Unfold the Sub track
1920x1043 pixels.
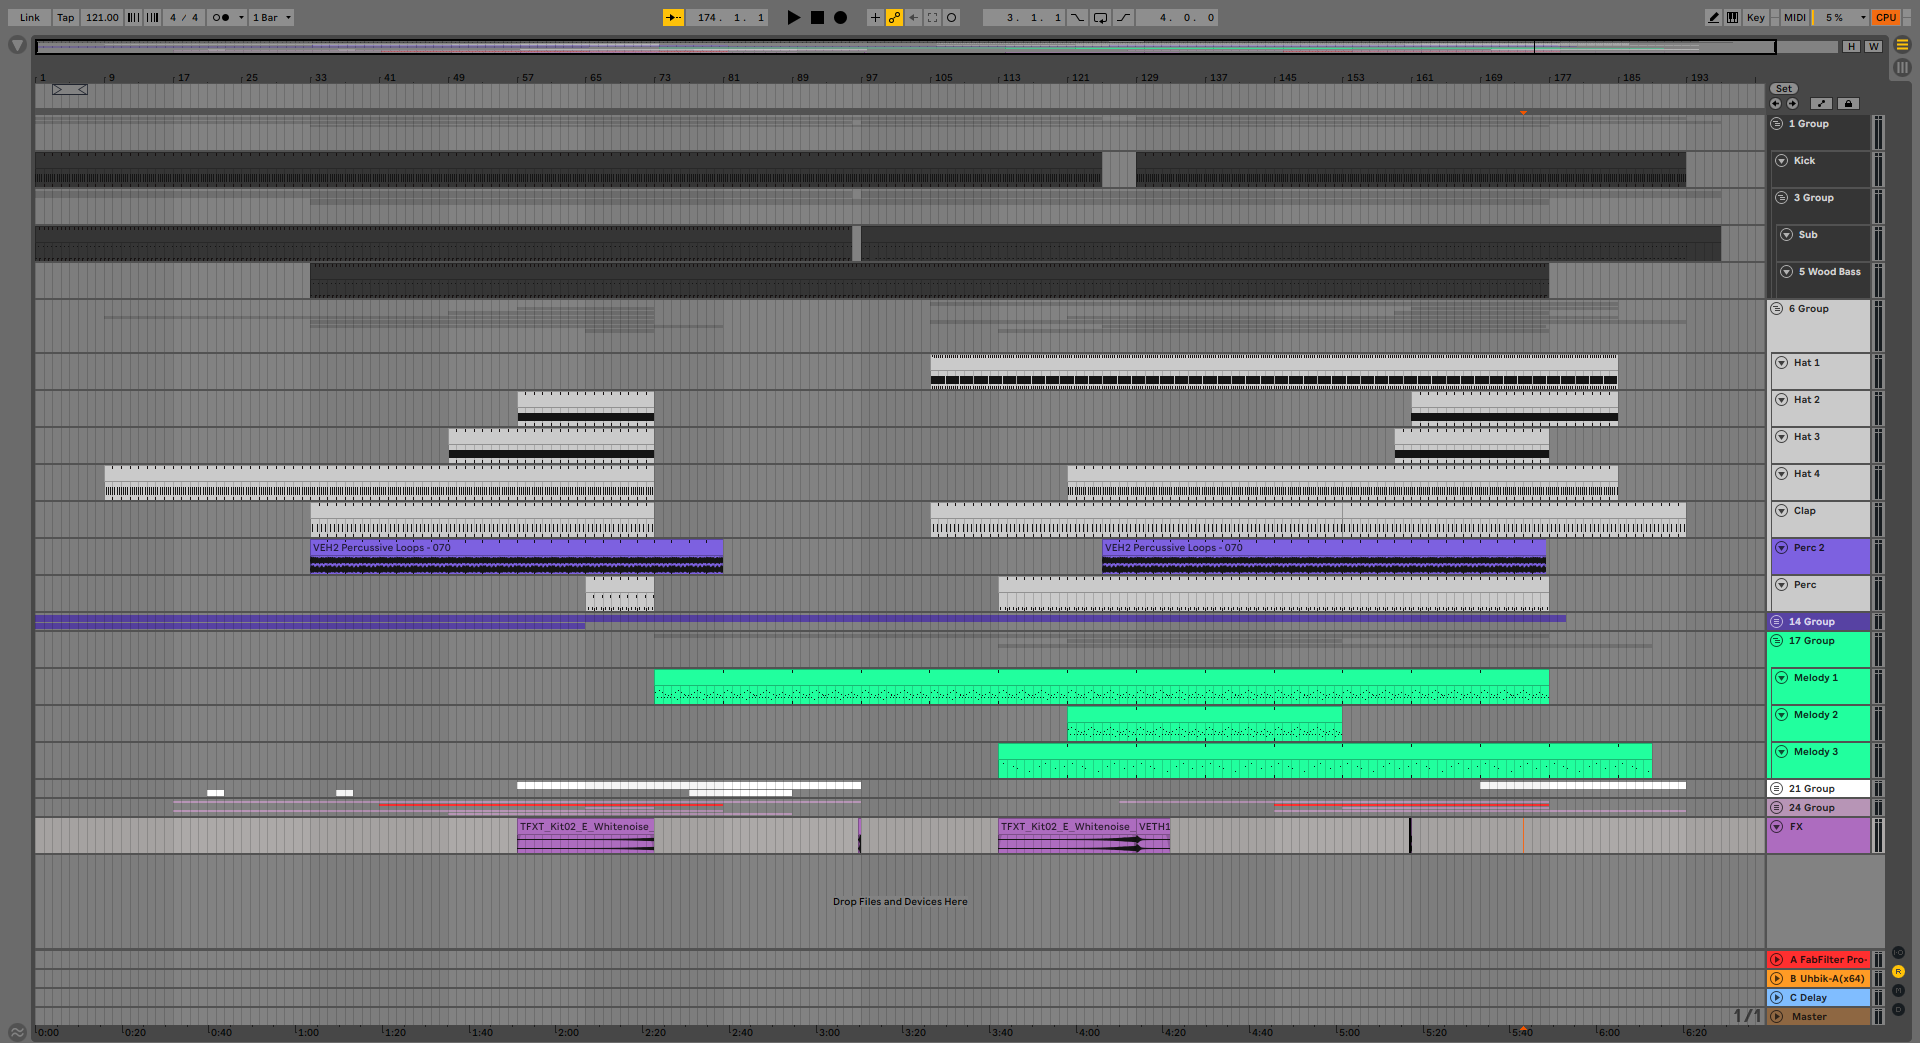1787,235
